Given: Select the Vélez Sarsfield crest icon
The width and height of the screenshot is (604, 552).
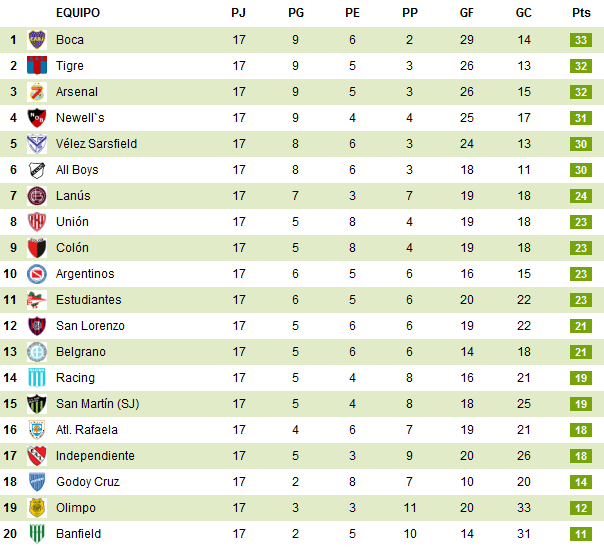Looking at the screenshot, I should coord(37,144).
